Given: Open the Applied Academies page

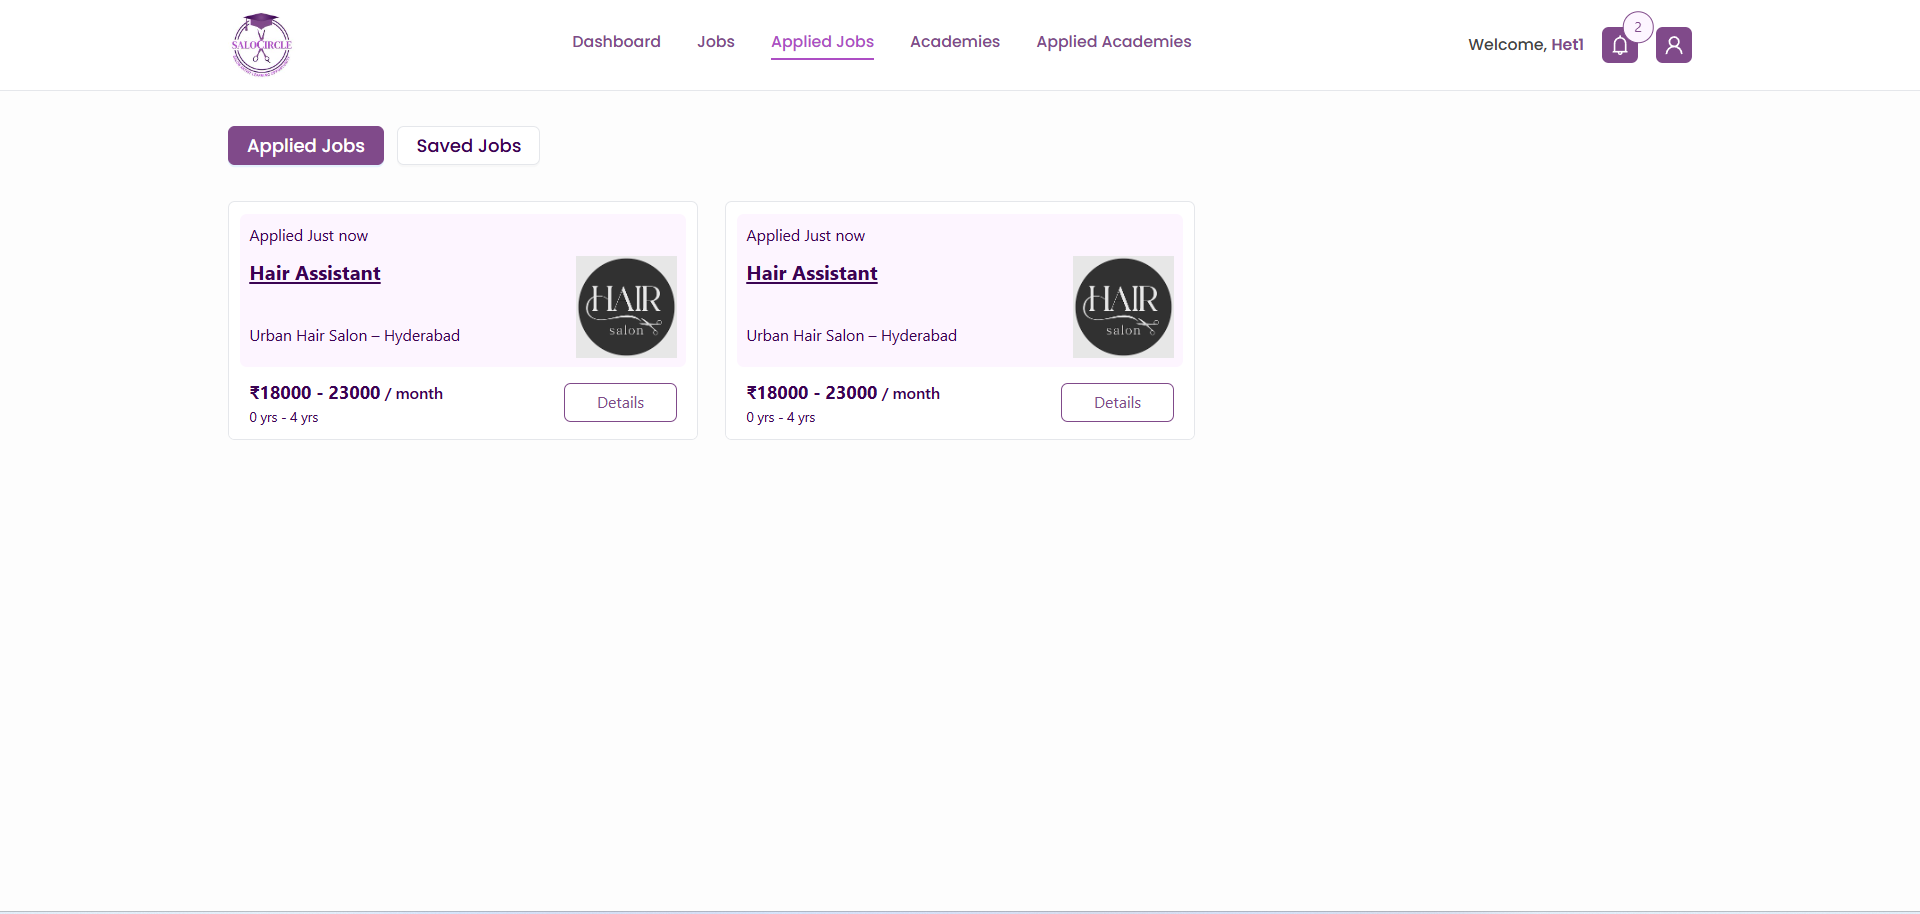Looking at the screenshot, I should [1114, 42].
